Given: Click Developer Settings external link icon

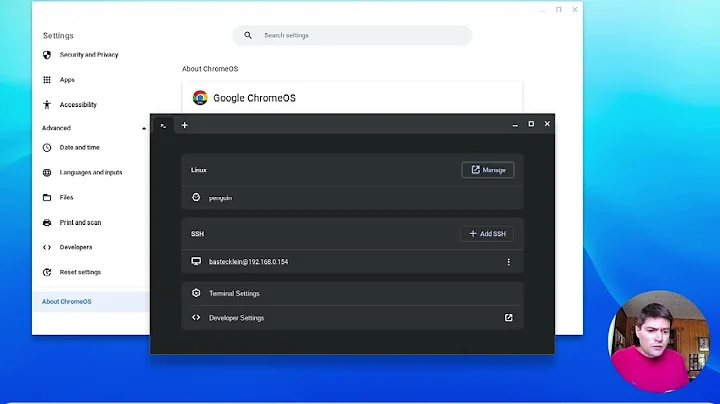Looking at the screenshot, I should click(508, 318).
